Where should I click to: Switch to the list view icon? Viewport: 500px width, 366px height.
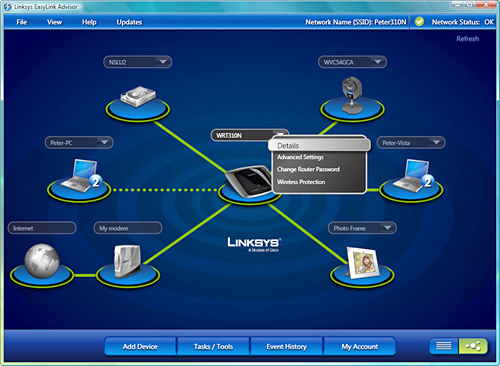pos(444,346)
